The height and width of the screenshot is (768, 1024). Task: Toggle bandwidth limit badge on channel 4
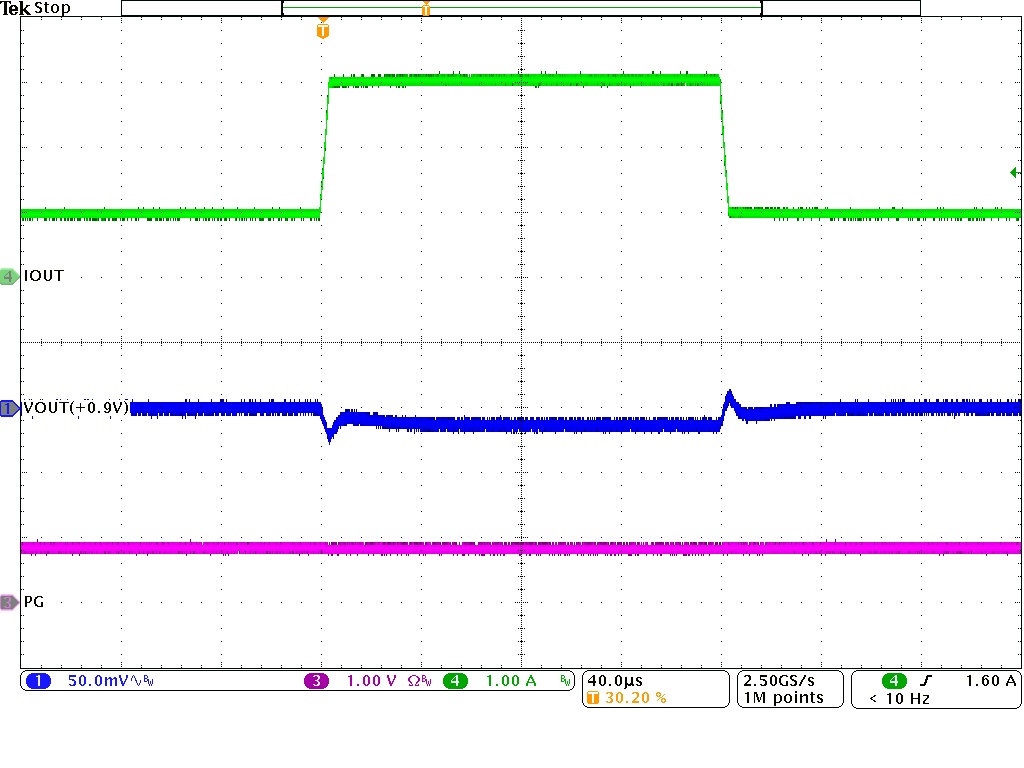pyautogui.click(x=566, y=679)
